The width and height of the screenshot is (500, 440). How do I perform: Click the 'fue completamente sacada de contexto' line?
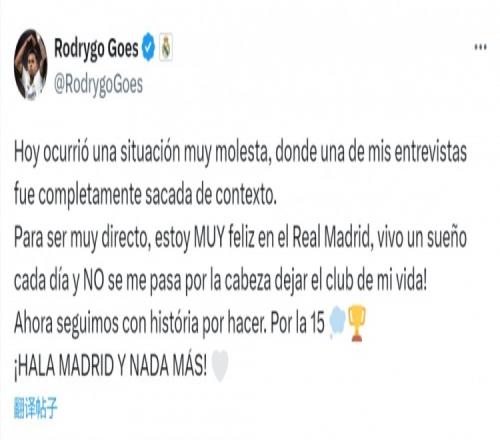click(145, 195)
